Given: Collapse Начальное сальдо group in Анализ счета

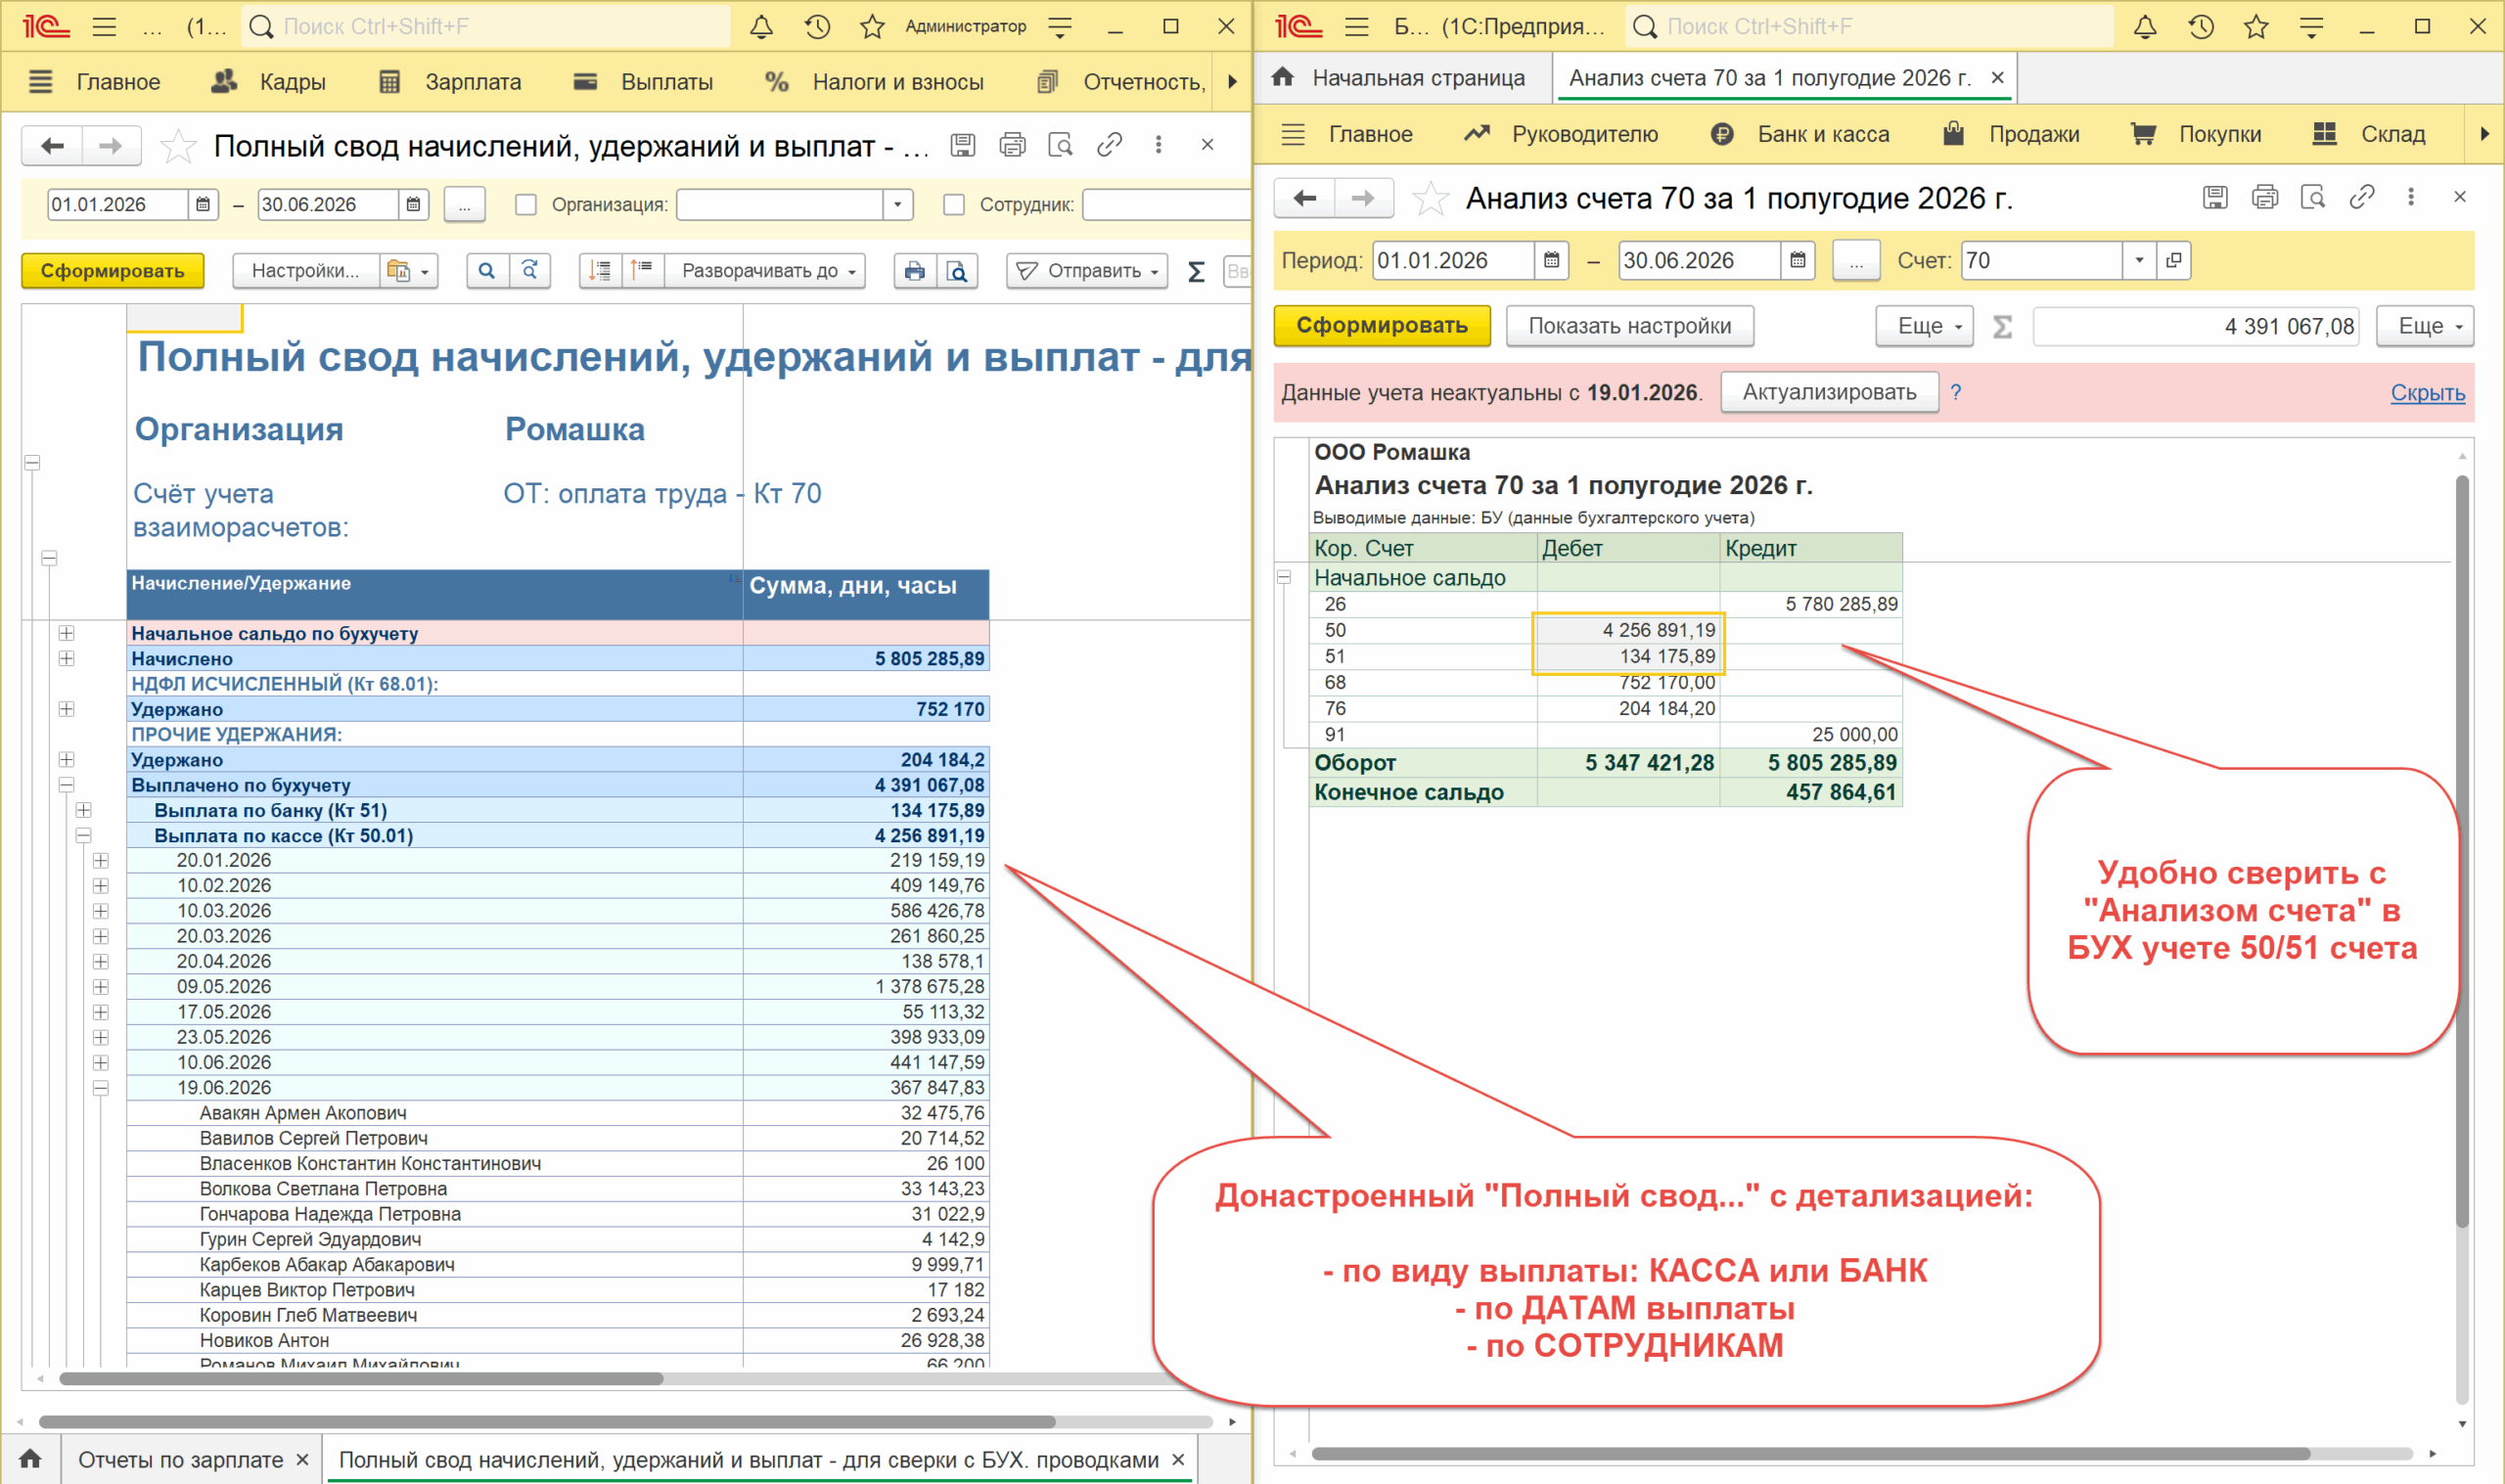Looking at the screenshot, I should (x=1285, y=578).
